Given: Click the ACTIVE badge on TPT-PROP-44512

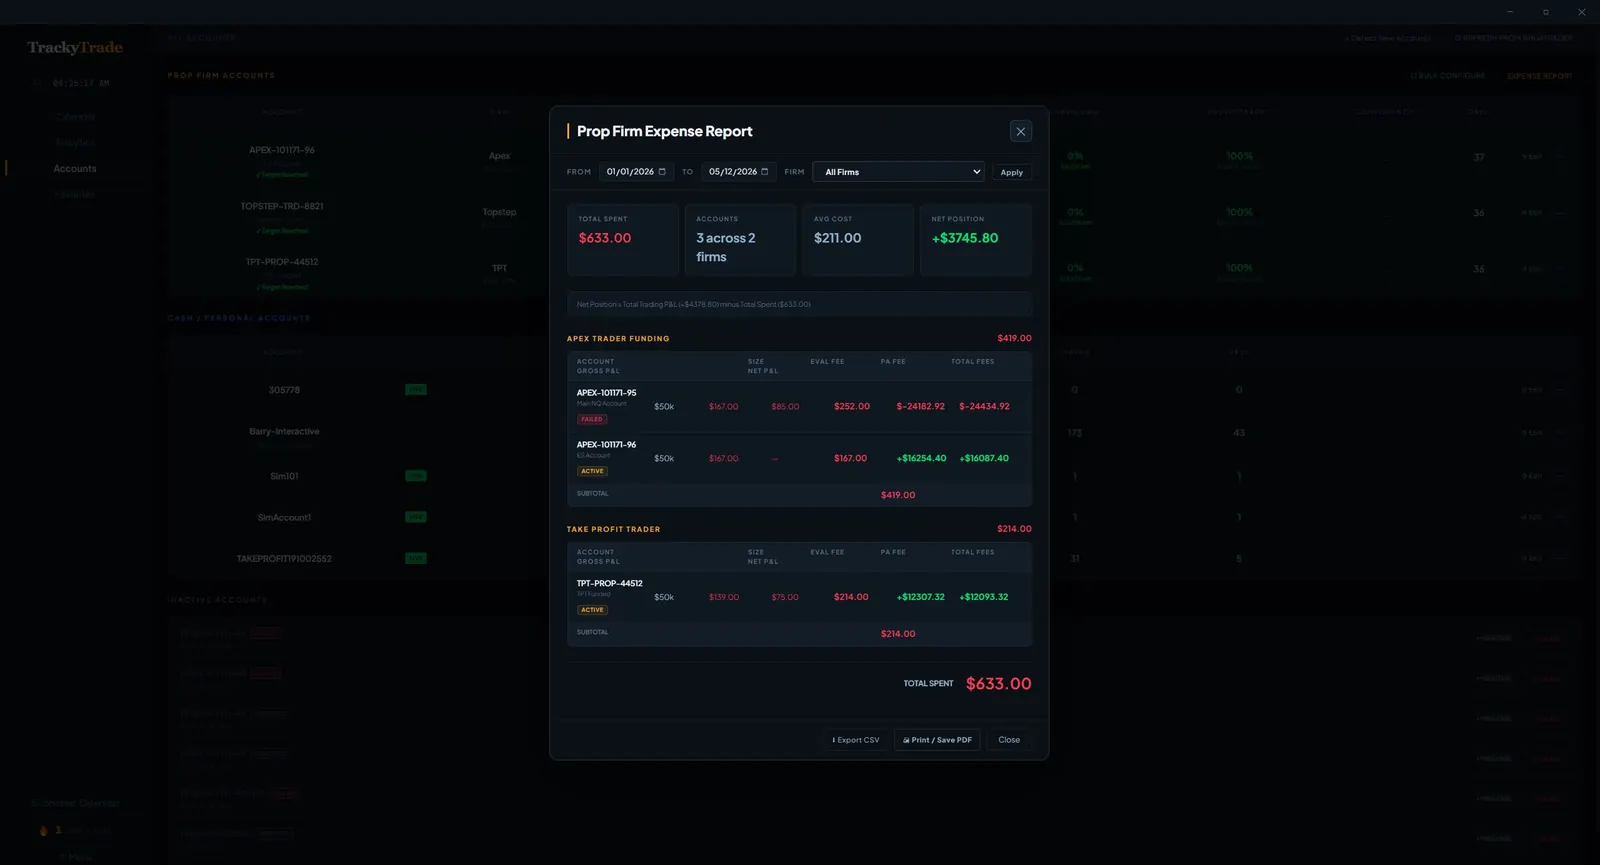Looking at the screenshot, I should tap(592, 610).
